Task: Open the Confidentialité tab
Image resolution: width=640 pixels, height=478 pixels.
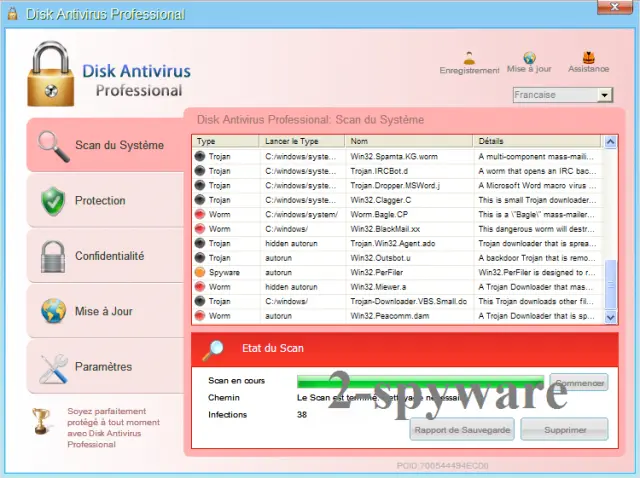Action: point(105,256)
